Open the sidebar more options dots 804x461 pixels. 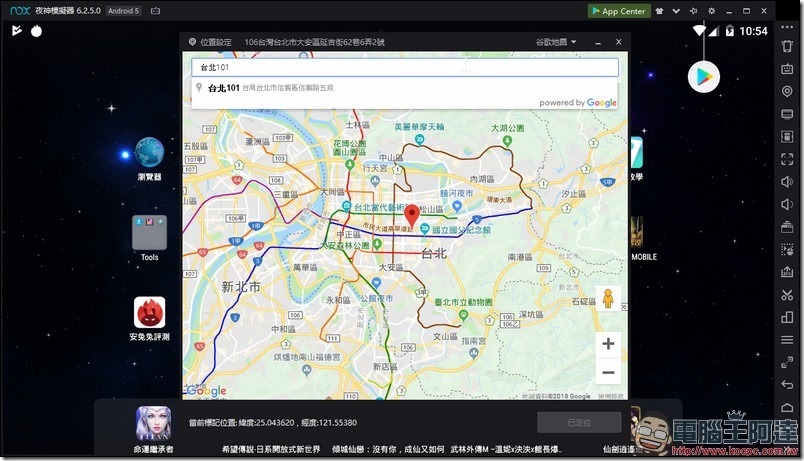point(787,27)
